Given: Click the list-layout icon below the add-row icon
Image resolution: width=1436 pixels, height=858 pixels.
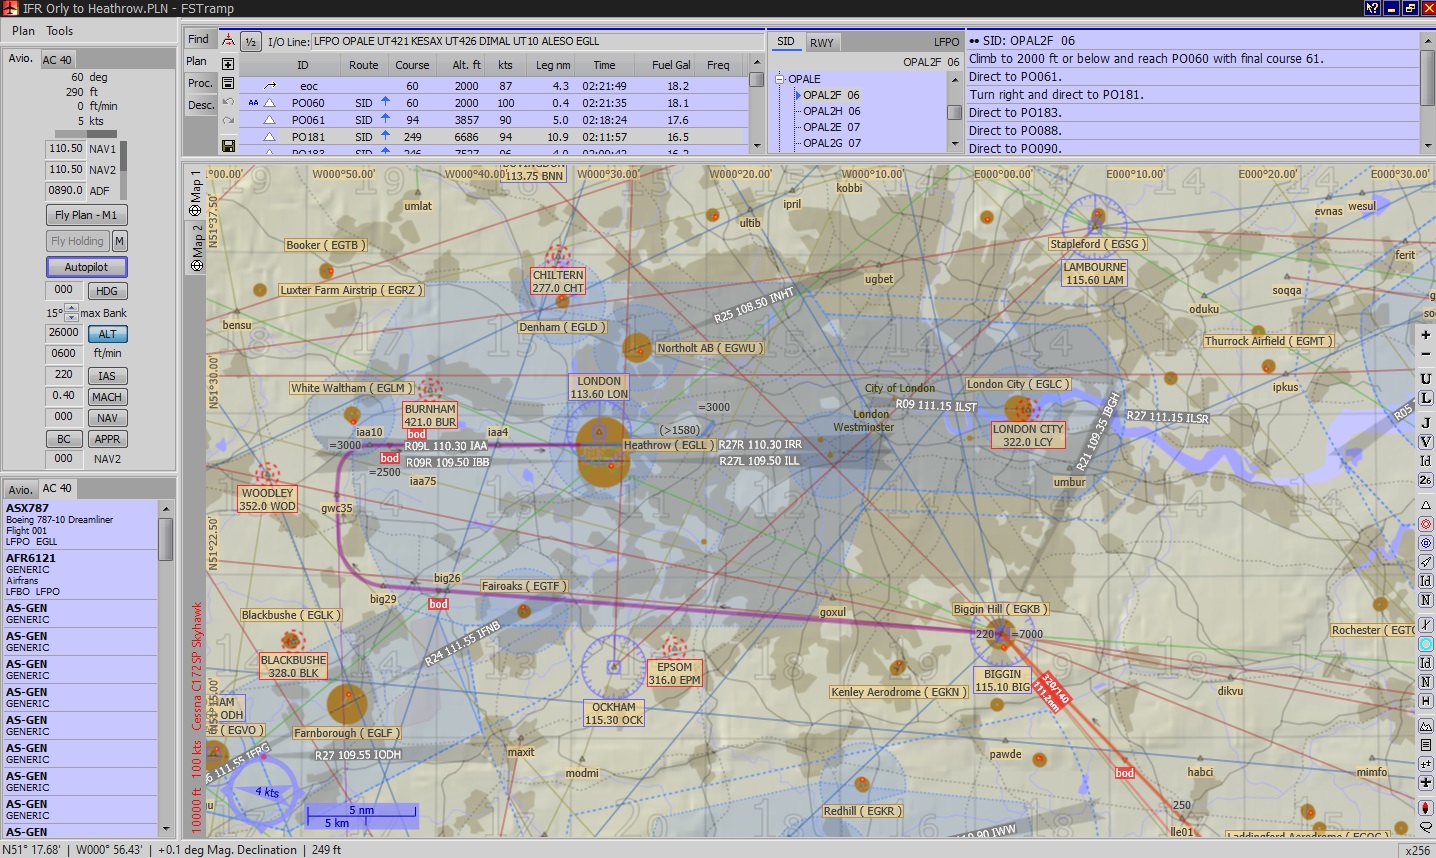Looking at the screenshot, I should [x=228, y=83].
